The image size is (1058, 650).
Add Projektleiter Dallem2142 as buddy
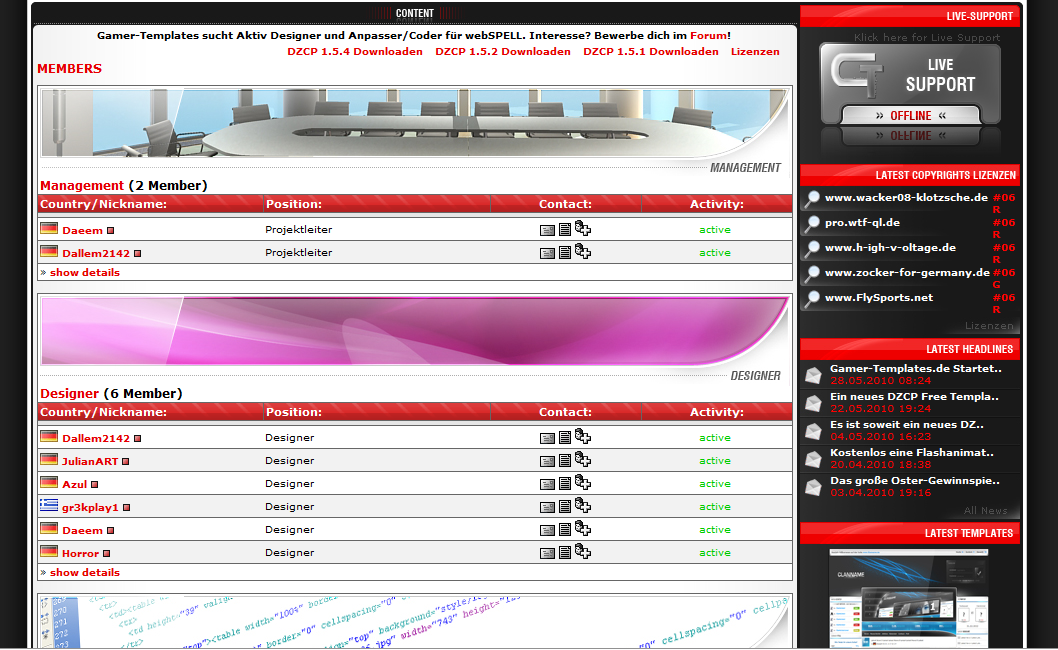[583, 252]
